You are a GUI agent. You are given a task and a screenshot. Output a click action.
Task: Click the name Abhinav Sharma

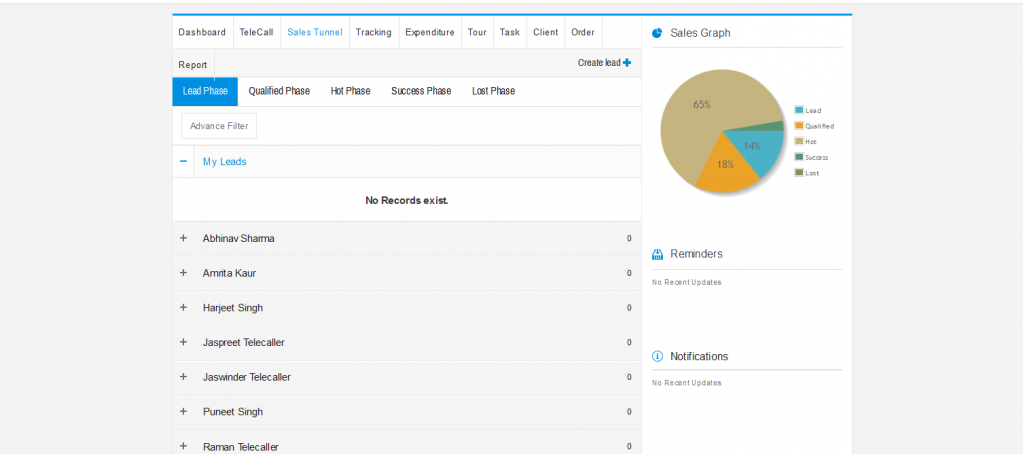[x=239, y=239]
